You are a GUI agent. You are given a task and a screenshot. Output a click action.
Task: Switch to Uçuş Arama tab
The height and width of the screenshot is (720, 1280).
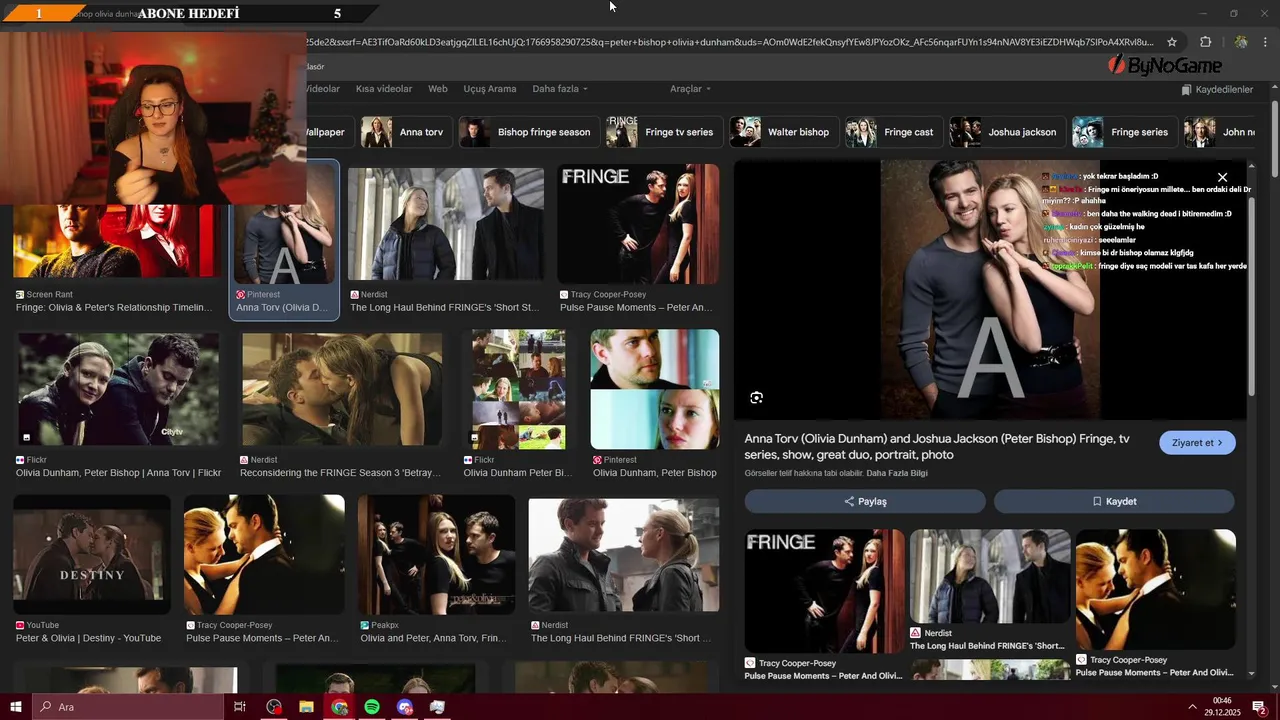coord(490,89)
